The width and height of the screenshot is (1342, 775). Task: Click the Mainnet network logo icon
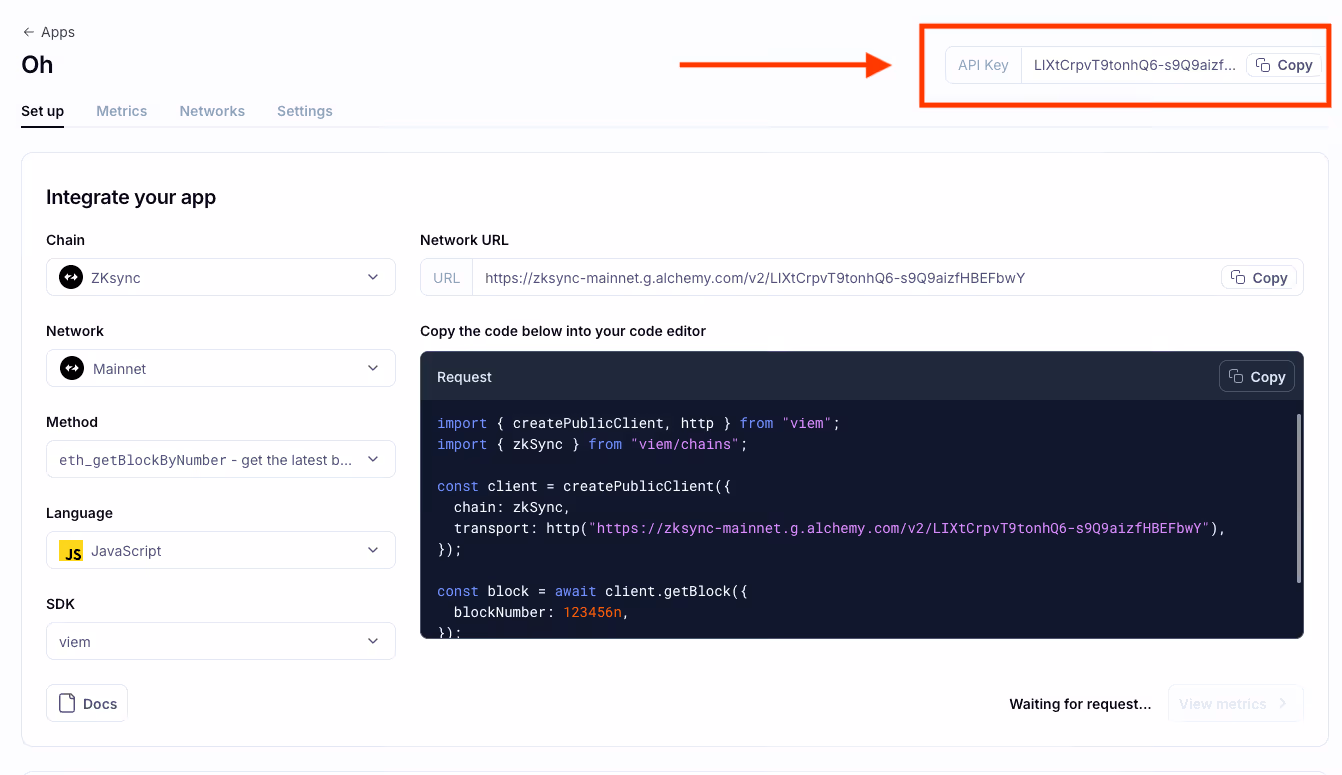click(x=71, y=368)
